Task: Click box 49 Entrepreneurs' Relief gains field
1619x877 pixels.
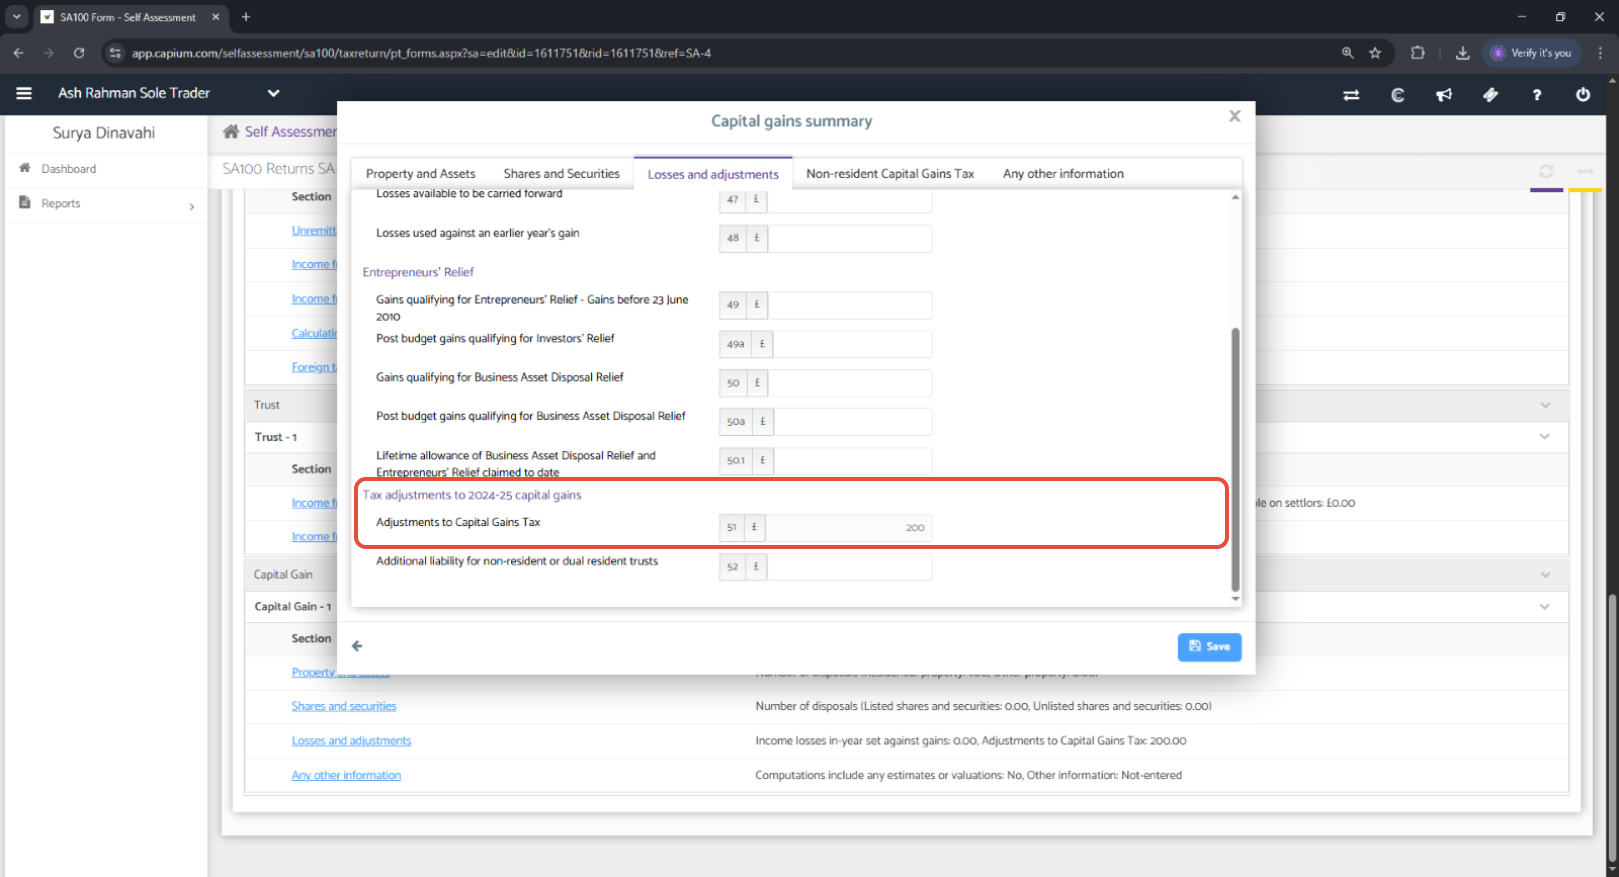Action: pyautogui.click(x=849, y=305)
